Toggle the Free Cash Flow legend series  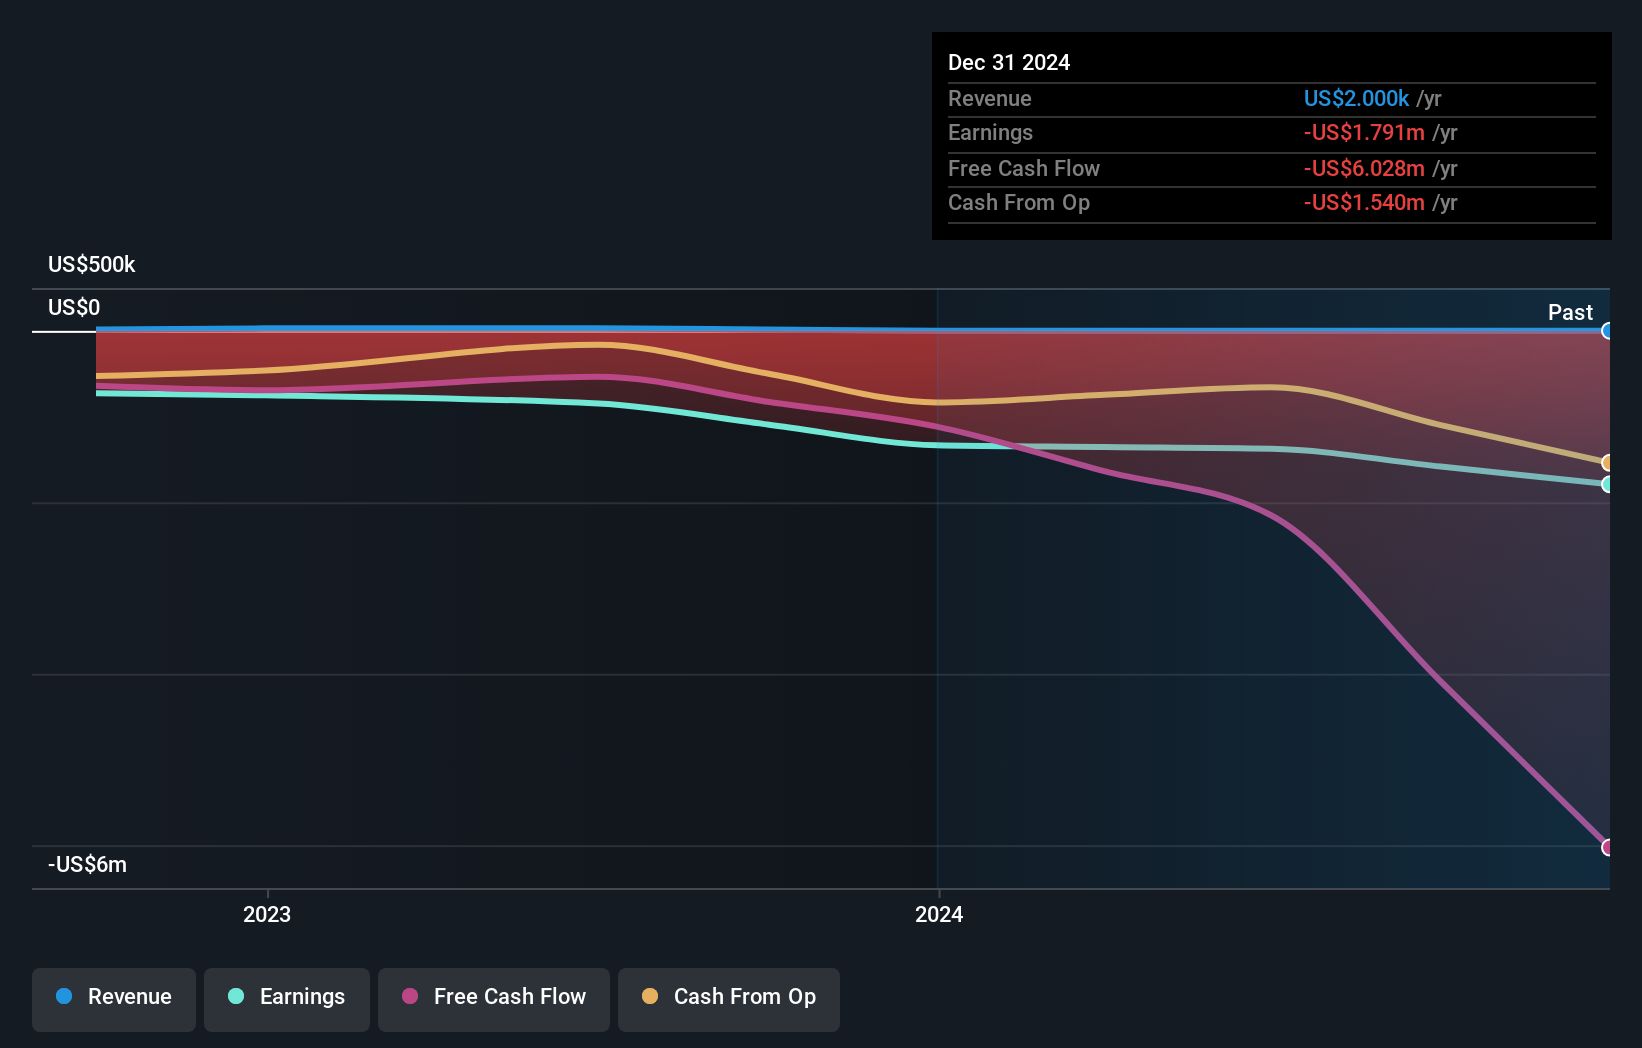(x=494, y=999)
